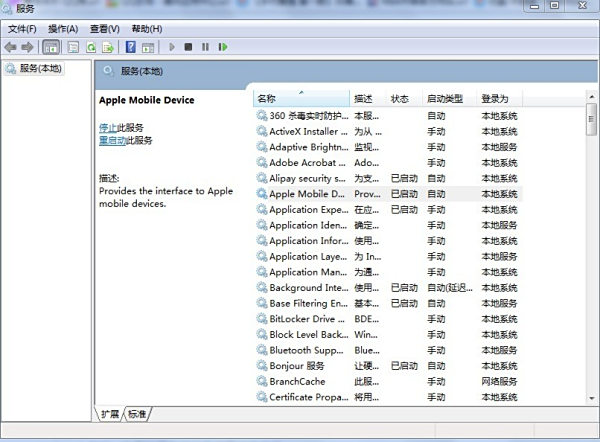Open the 文件(F) menu
This screenshot has height=442, width=600.
22,29
